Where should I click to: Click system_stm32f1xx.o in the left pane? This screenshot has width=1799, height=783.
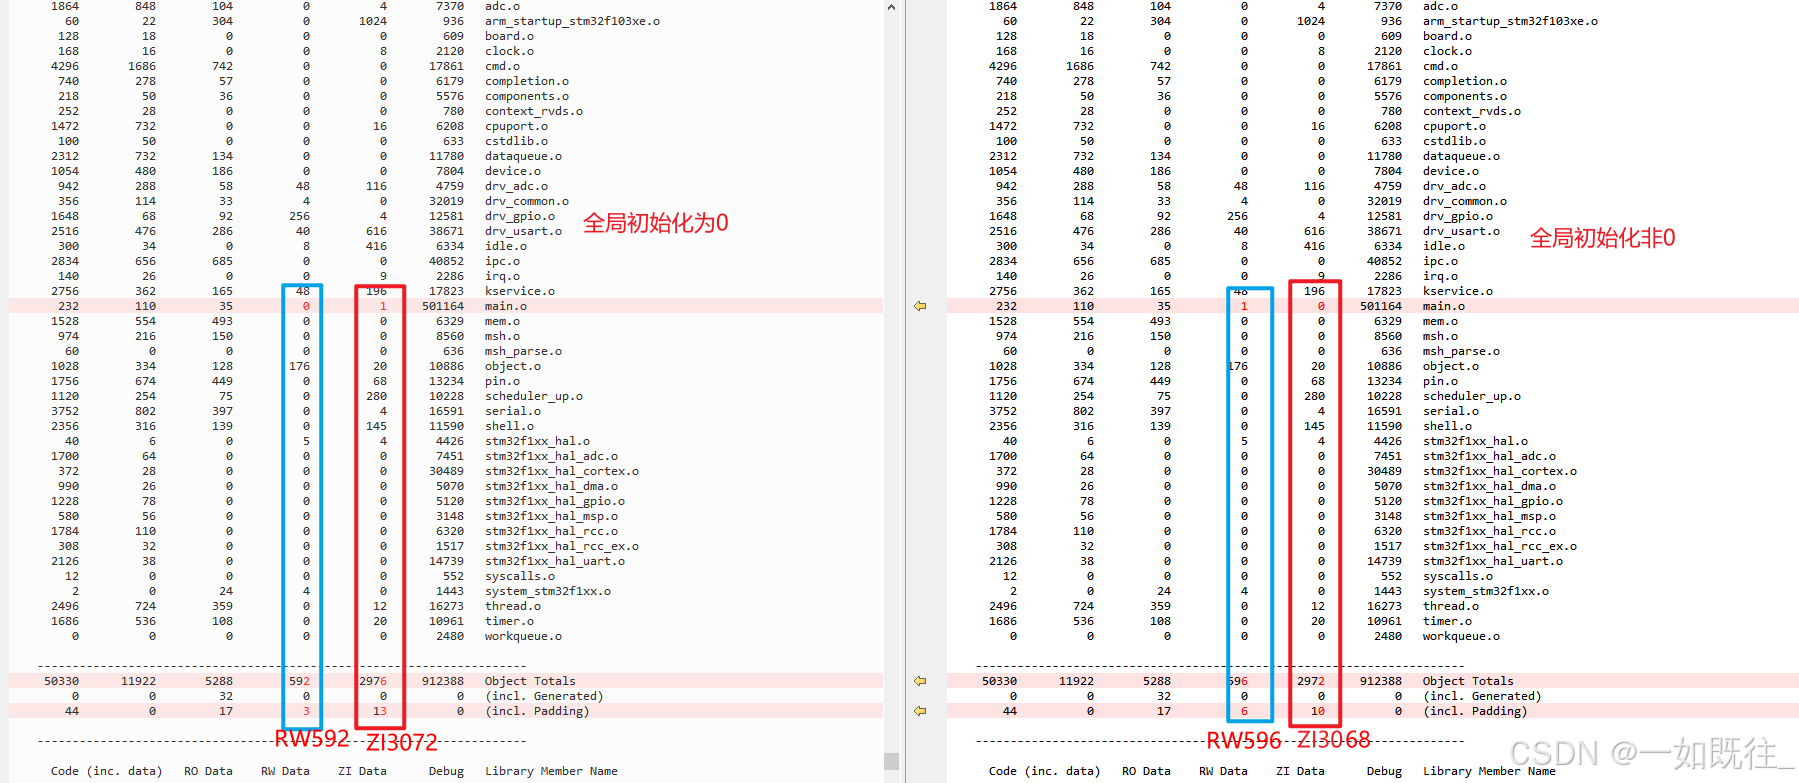tap(548, 591)
